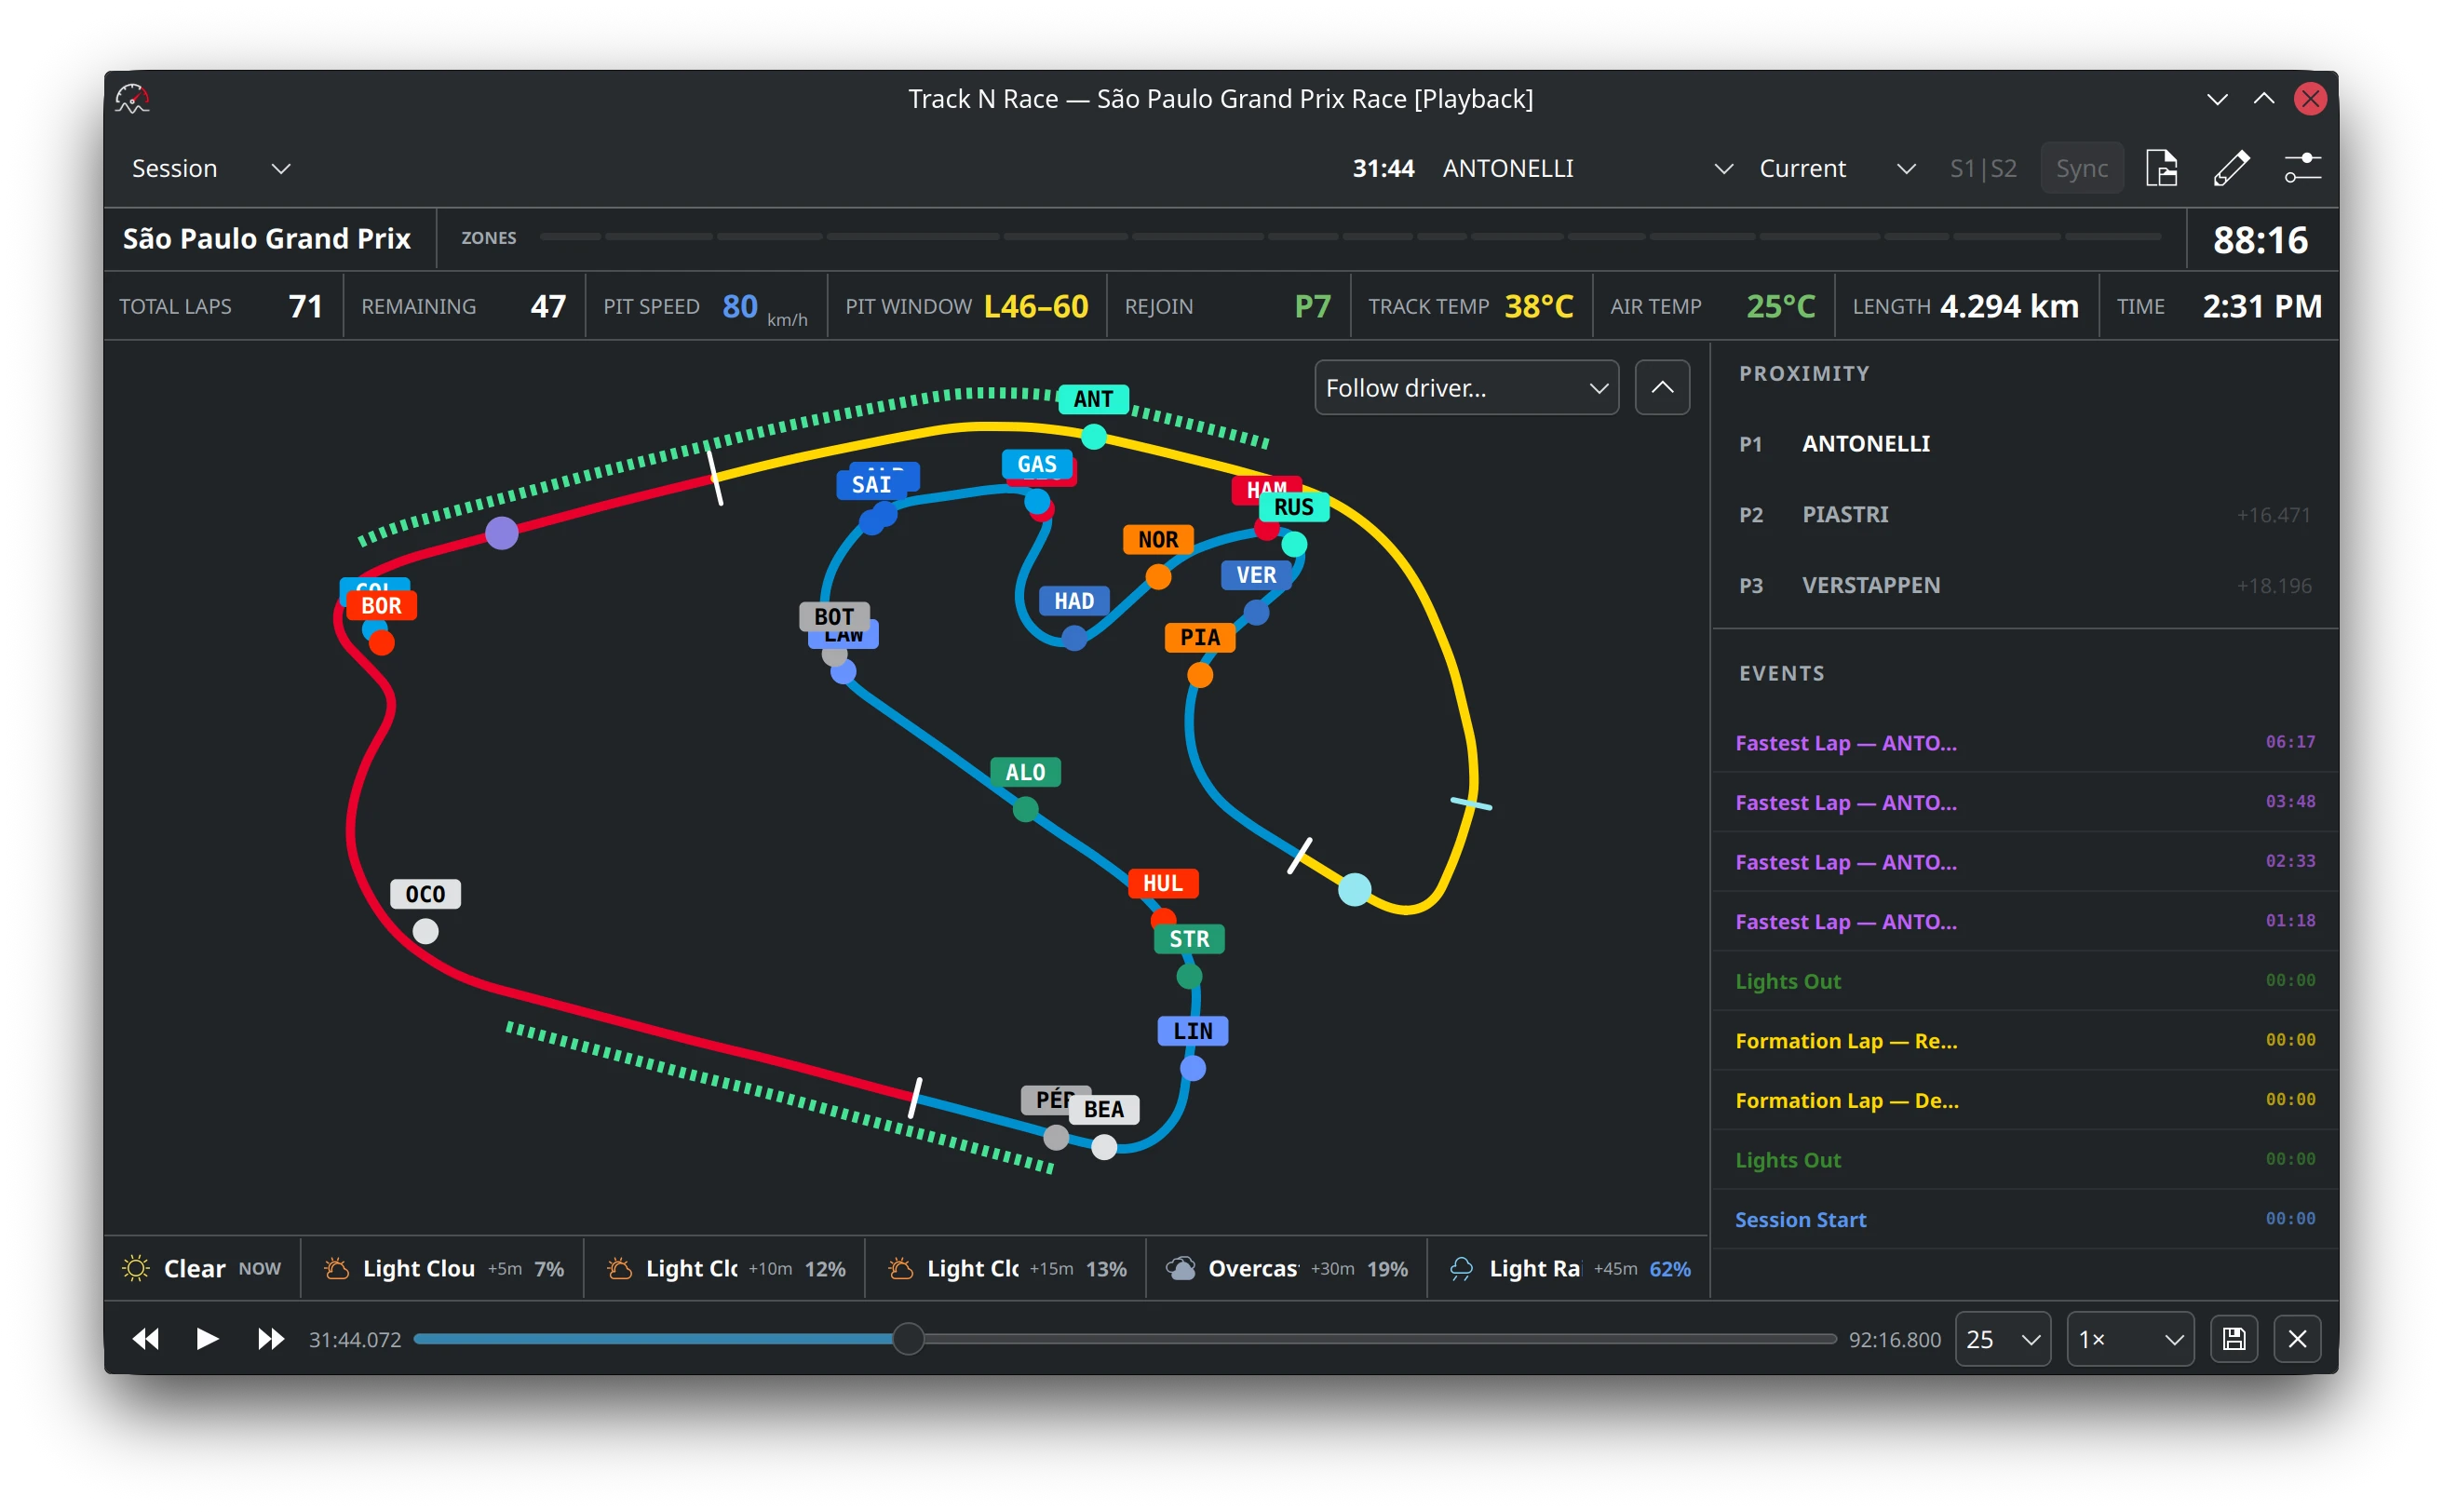Screen dimensions: 2443x1512
Task: Click the save floppy disk icon
Action: click(2234, 1339)
